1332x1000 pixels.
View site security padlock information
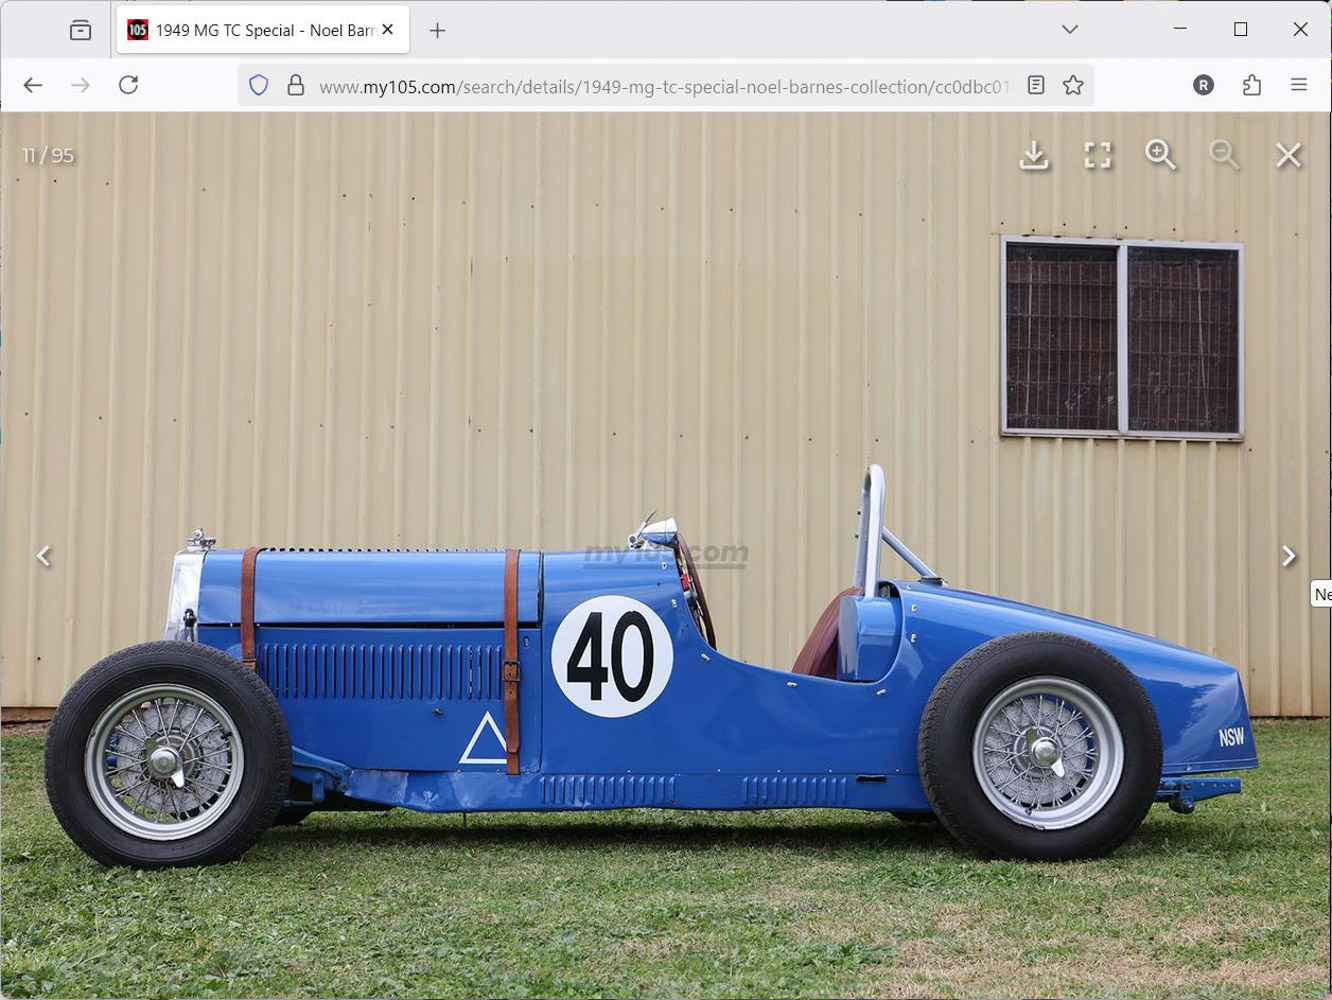(x=295, y=86)
